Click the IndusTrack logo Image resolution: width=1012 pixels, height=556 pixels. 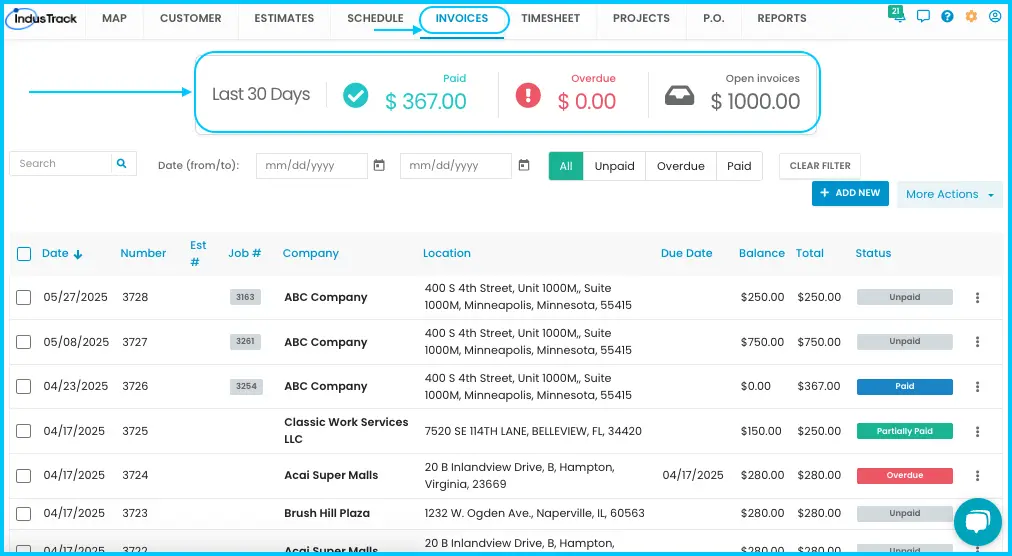[x=42, y=19]
